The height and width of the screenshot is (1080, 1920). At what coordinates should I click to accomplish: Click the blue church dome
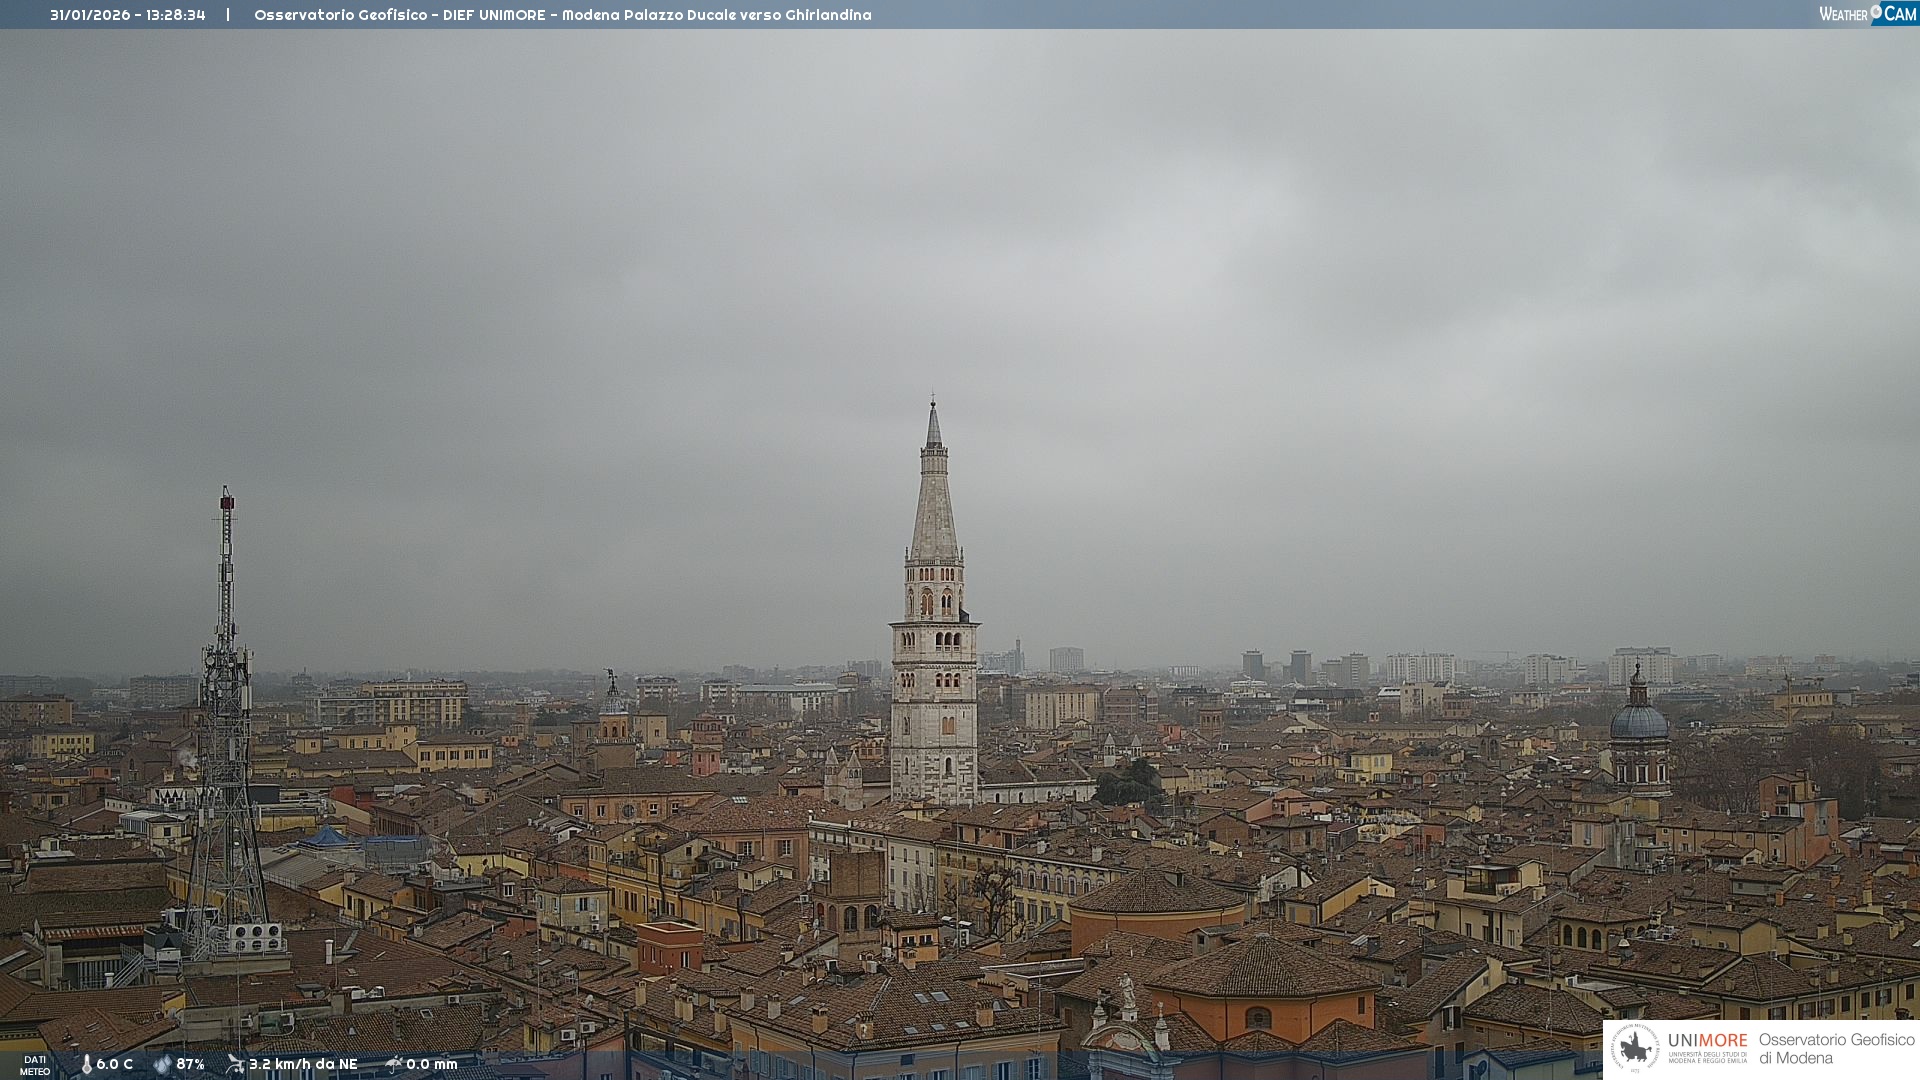tap(1639, 721)
